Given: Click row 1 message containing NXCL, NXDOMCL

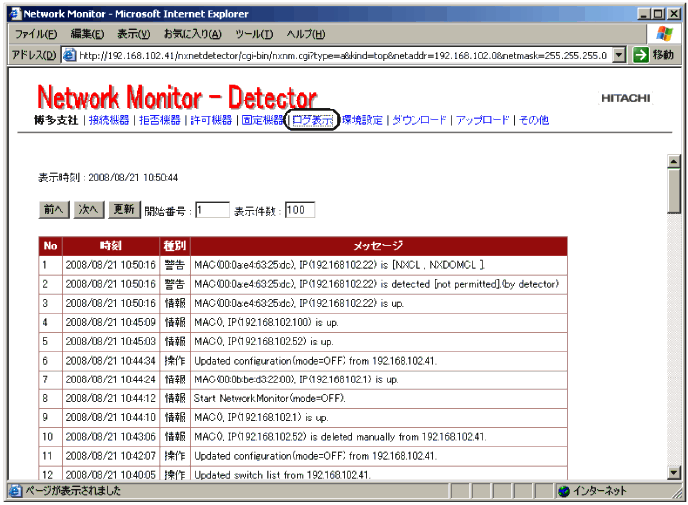Looking at the screenshot, I should point(339,265).
